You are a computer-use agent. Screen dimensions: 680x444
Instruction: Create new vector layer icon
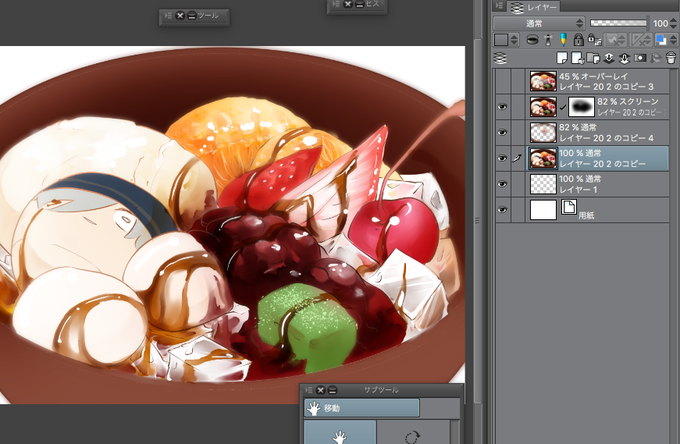[x=577, y=58]
